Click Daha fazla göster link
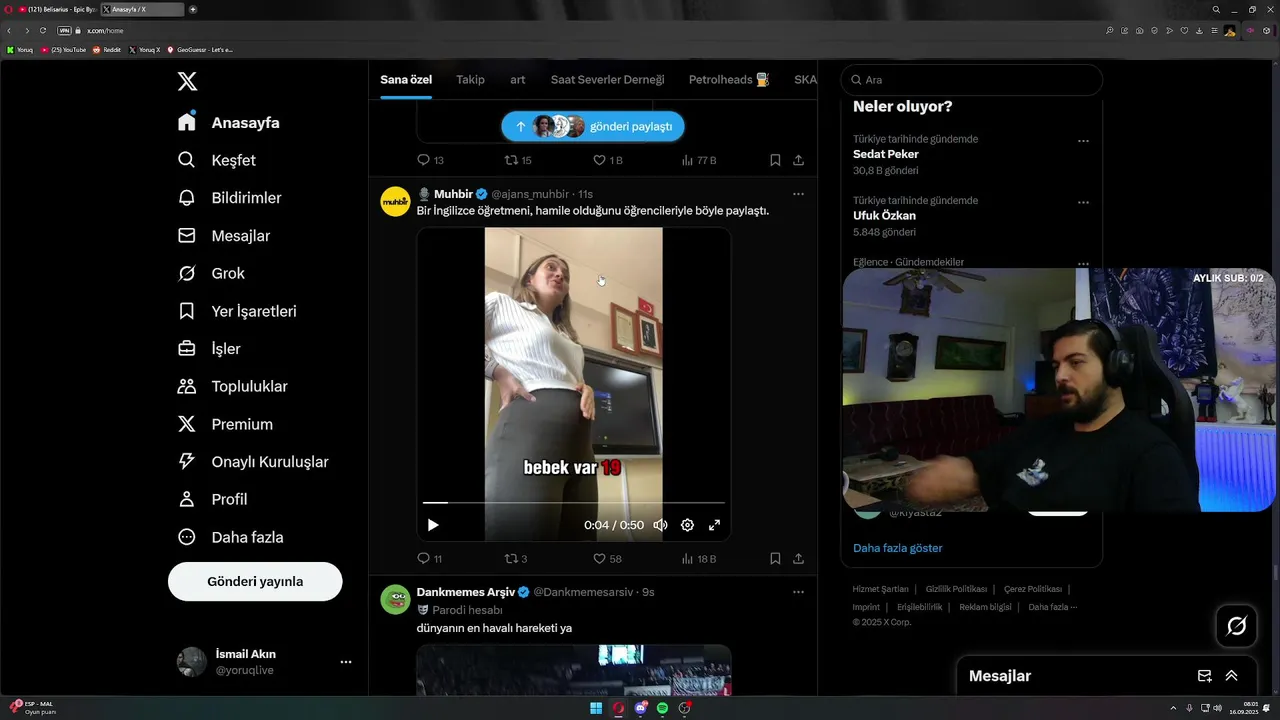 897,548
